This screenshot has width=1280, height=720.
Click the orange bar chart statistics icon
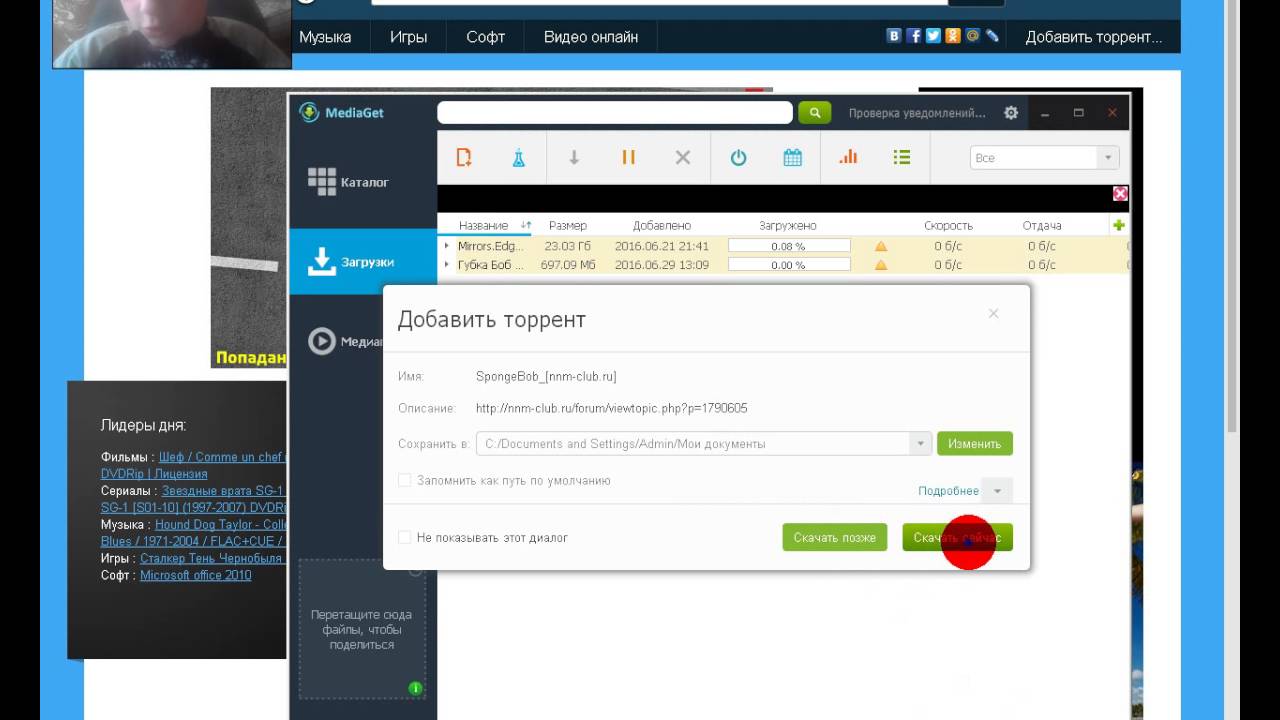848,157
